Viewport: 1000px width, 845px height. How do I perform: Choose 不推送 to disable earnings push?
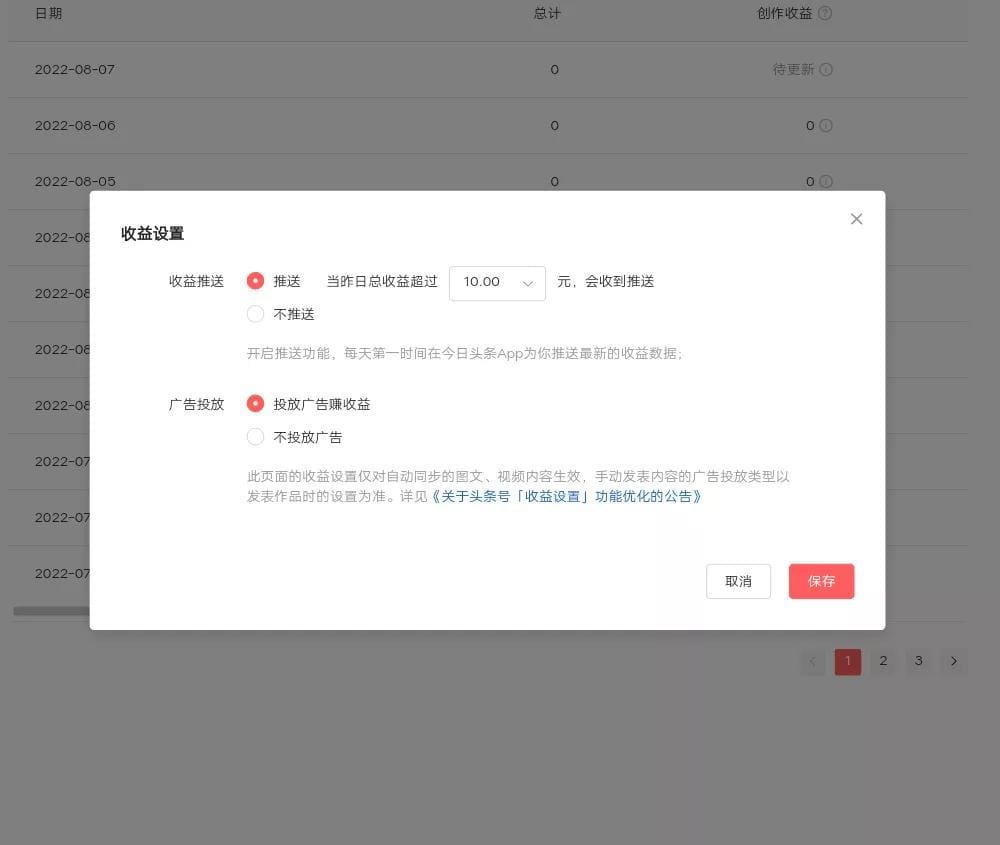click(256, 313)
